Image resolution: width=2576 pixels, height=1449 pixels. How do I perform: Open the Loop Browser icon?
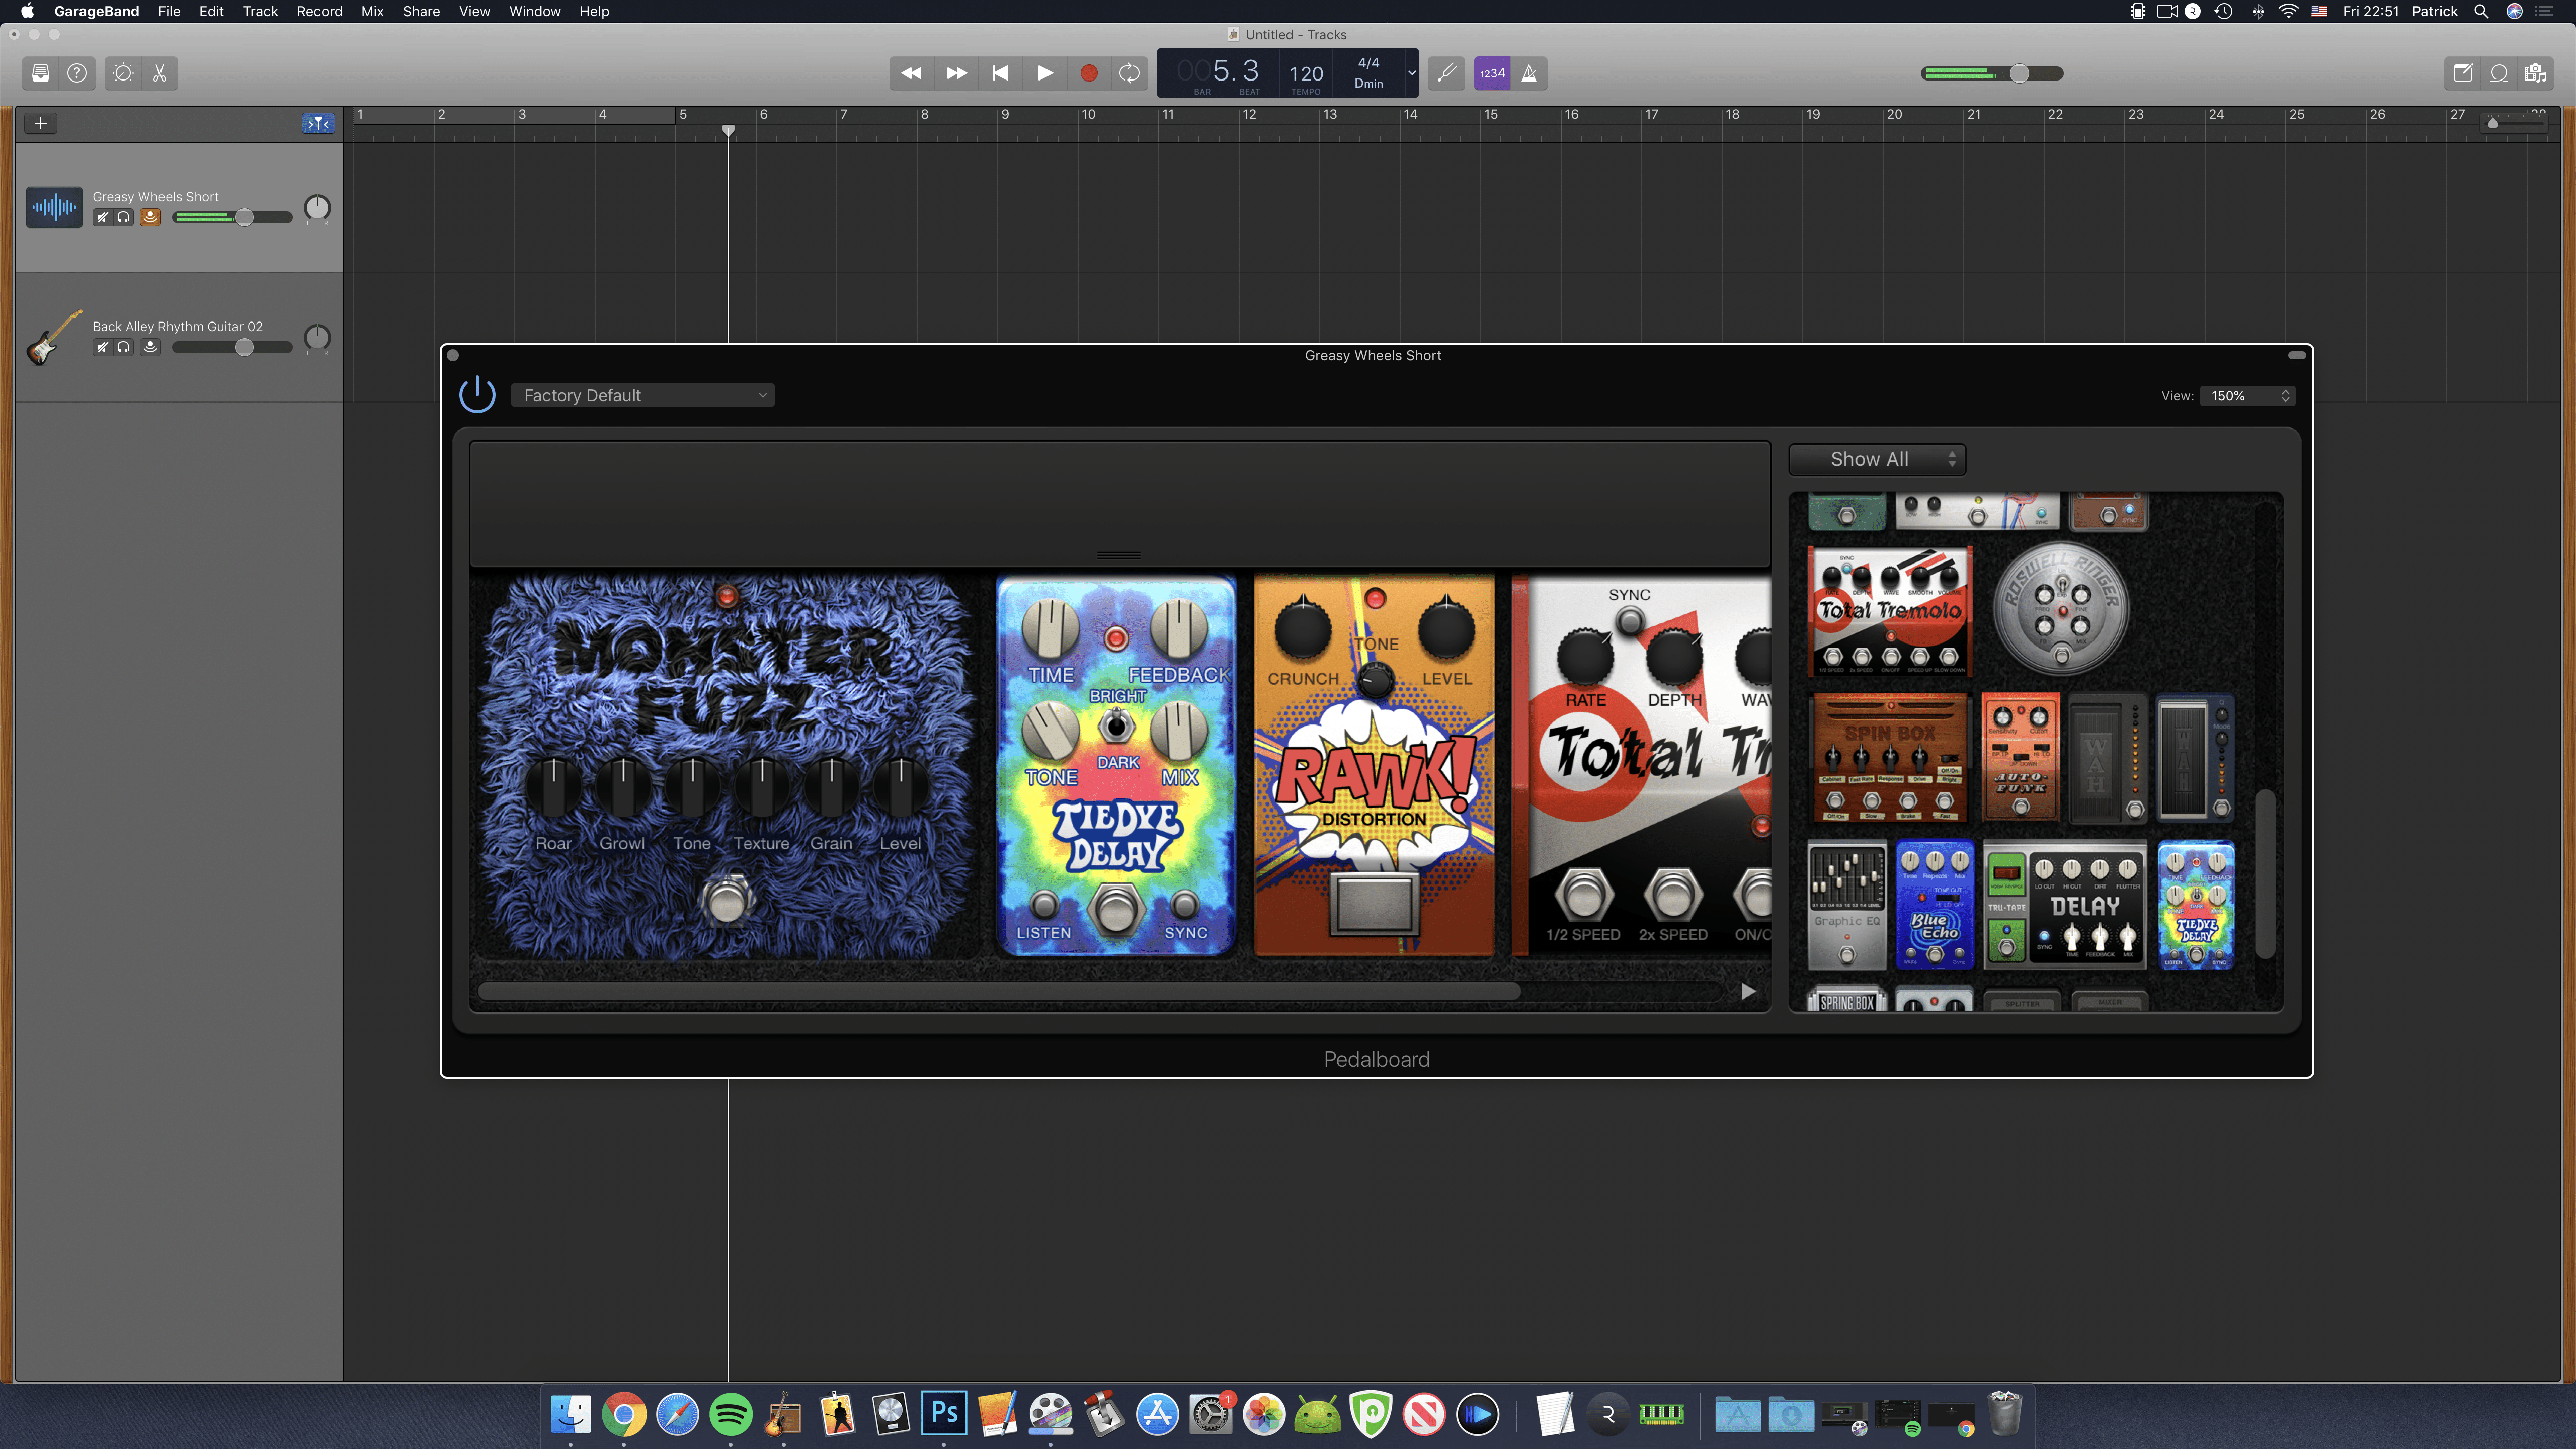tap(2499, 73)
